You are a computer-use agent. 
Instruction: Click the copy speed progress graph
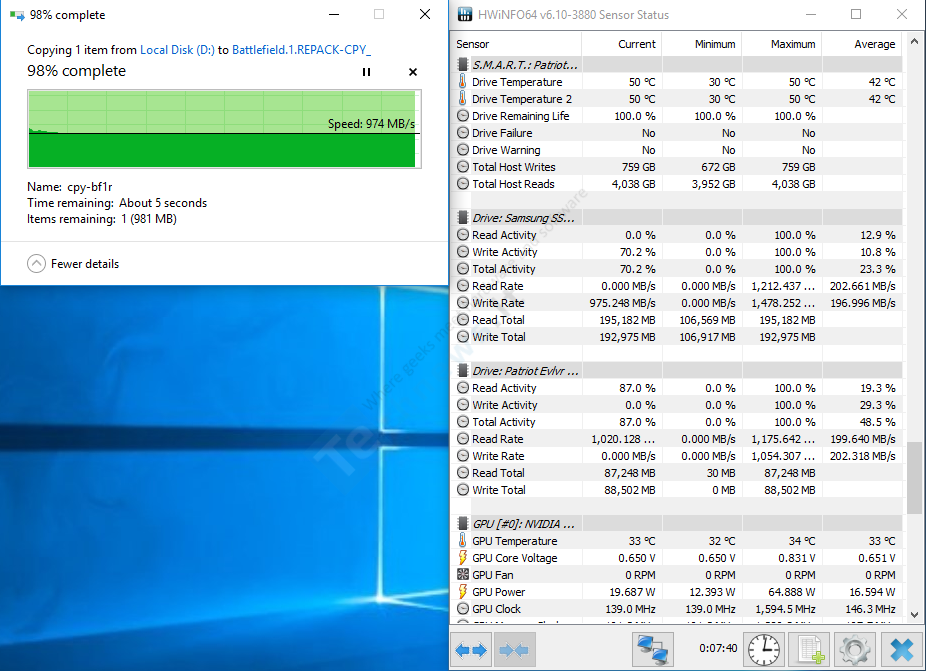click(224, 129)
